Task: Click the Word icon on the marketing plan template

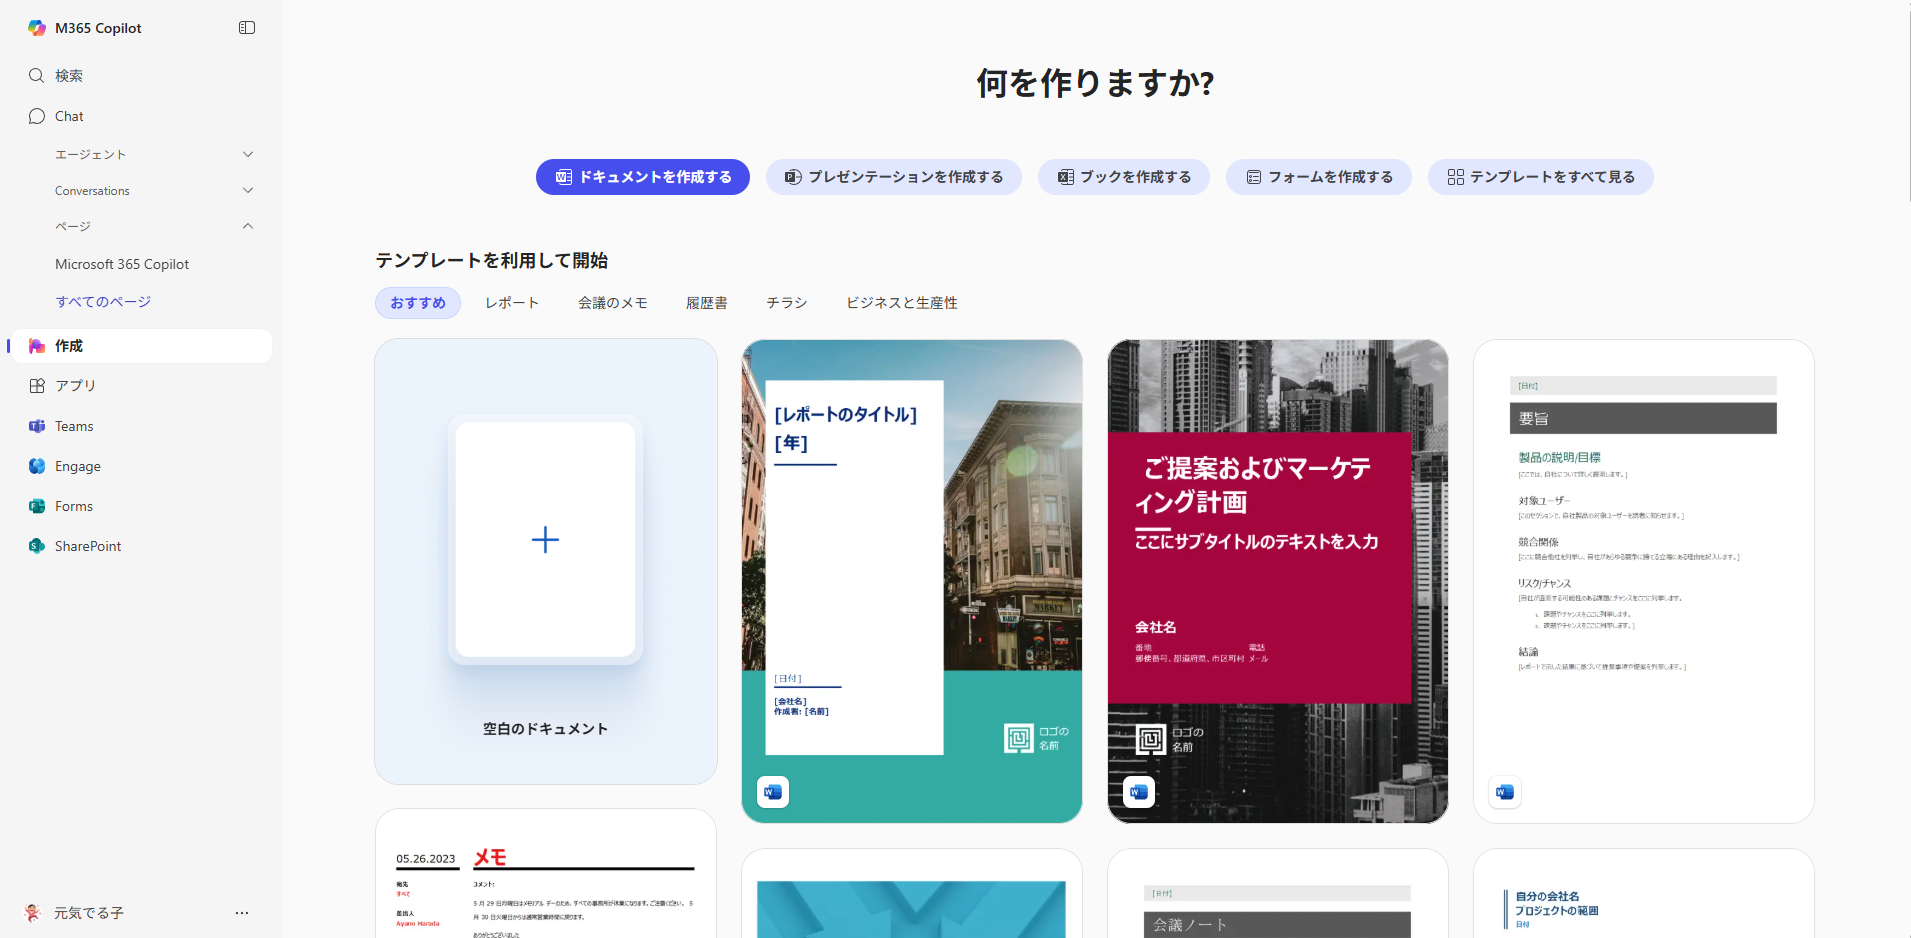Action: coord(1139,792)
